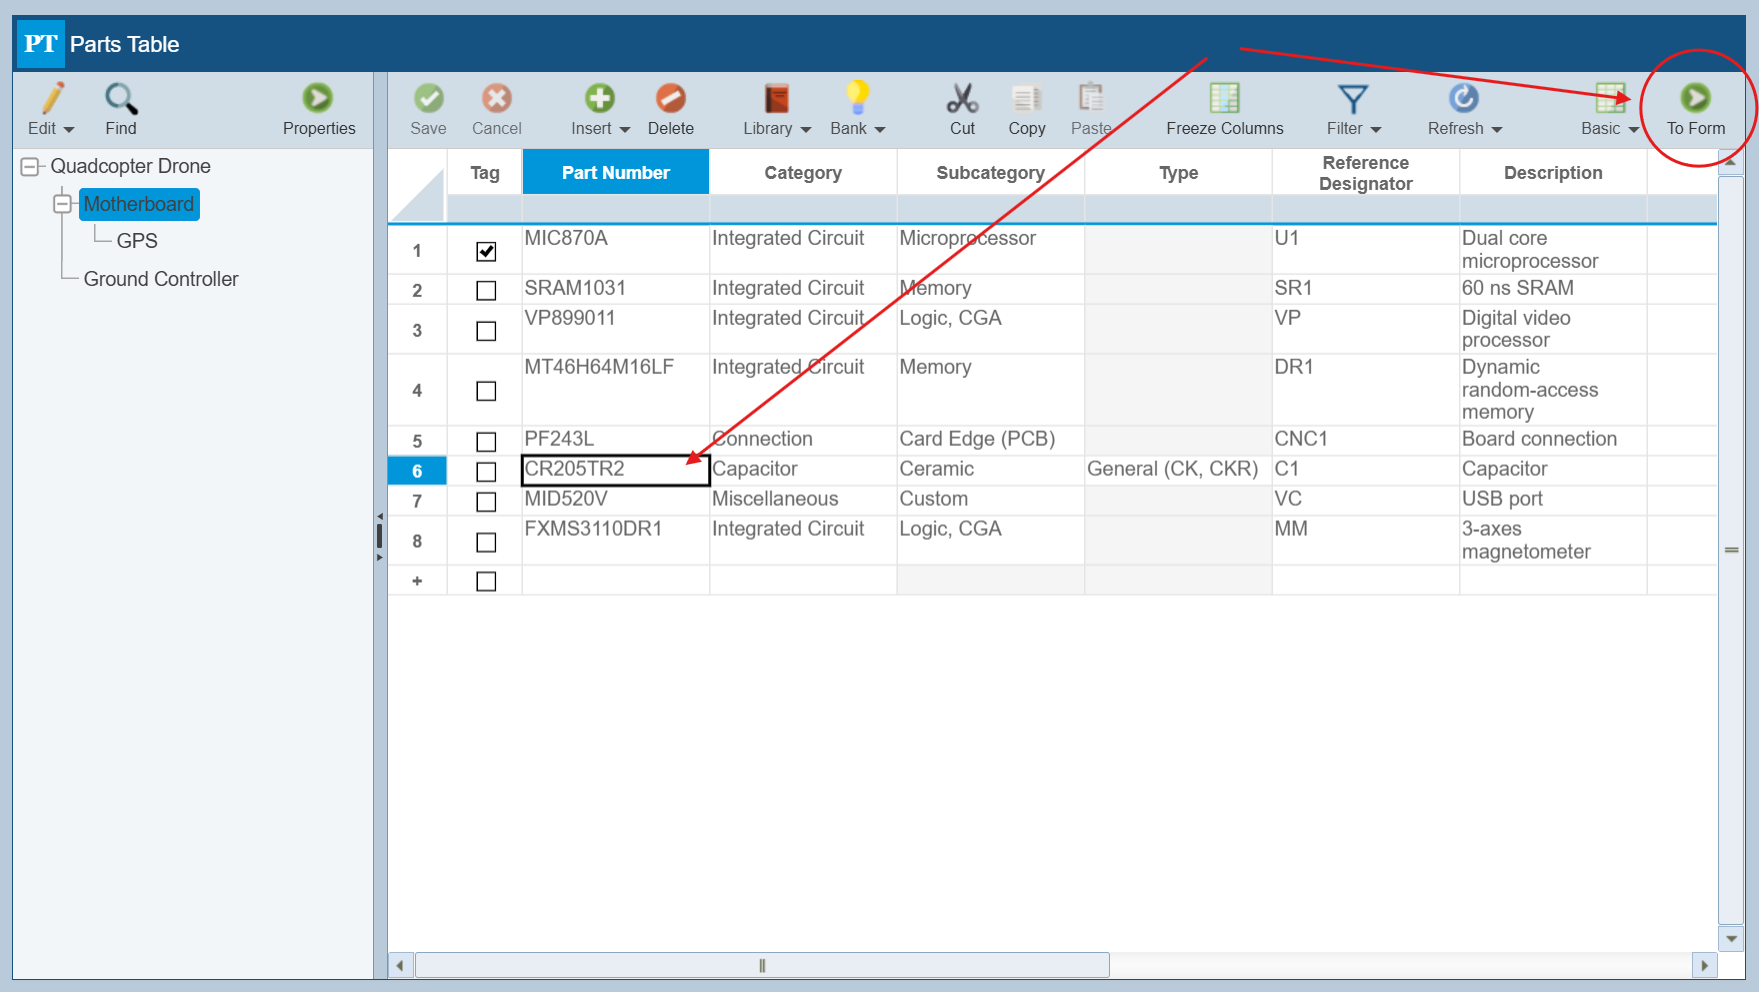Select GPS in the project tree

click(x=137, y=240)
